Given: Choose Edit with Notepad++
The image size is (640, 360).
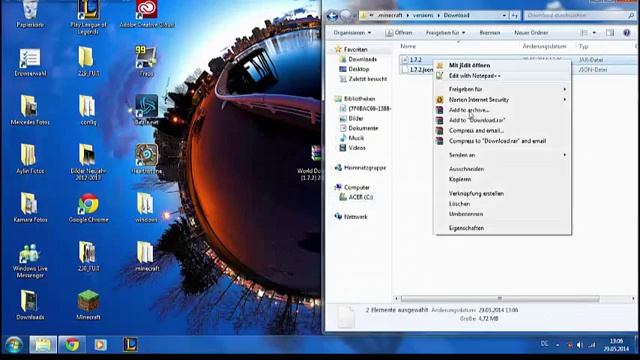Looking at the screenshot, I should click(502, 76).
